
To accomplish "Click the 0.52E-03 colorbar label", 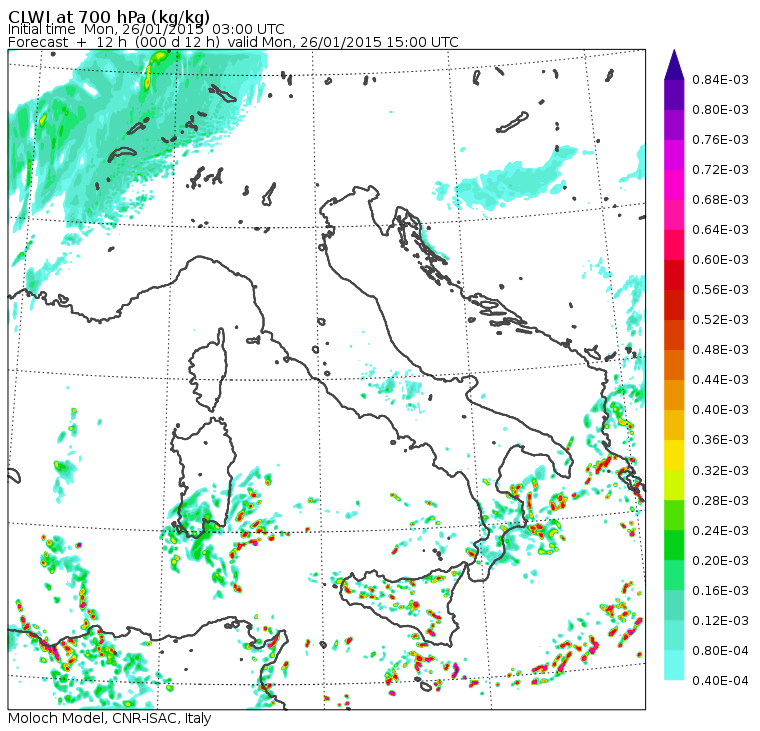I will [720, 320].
